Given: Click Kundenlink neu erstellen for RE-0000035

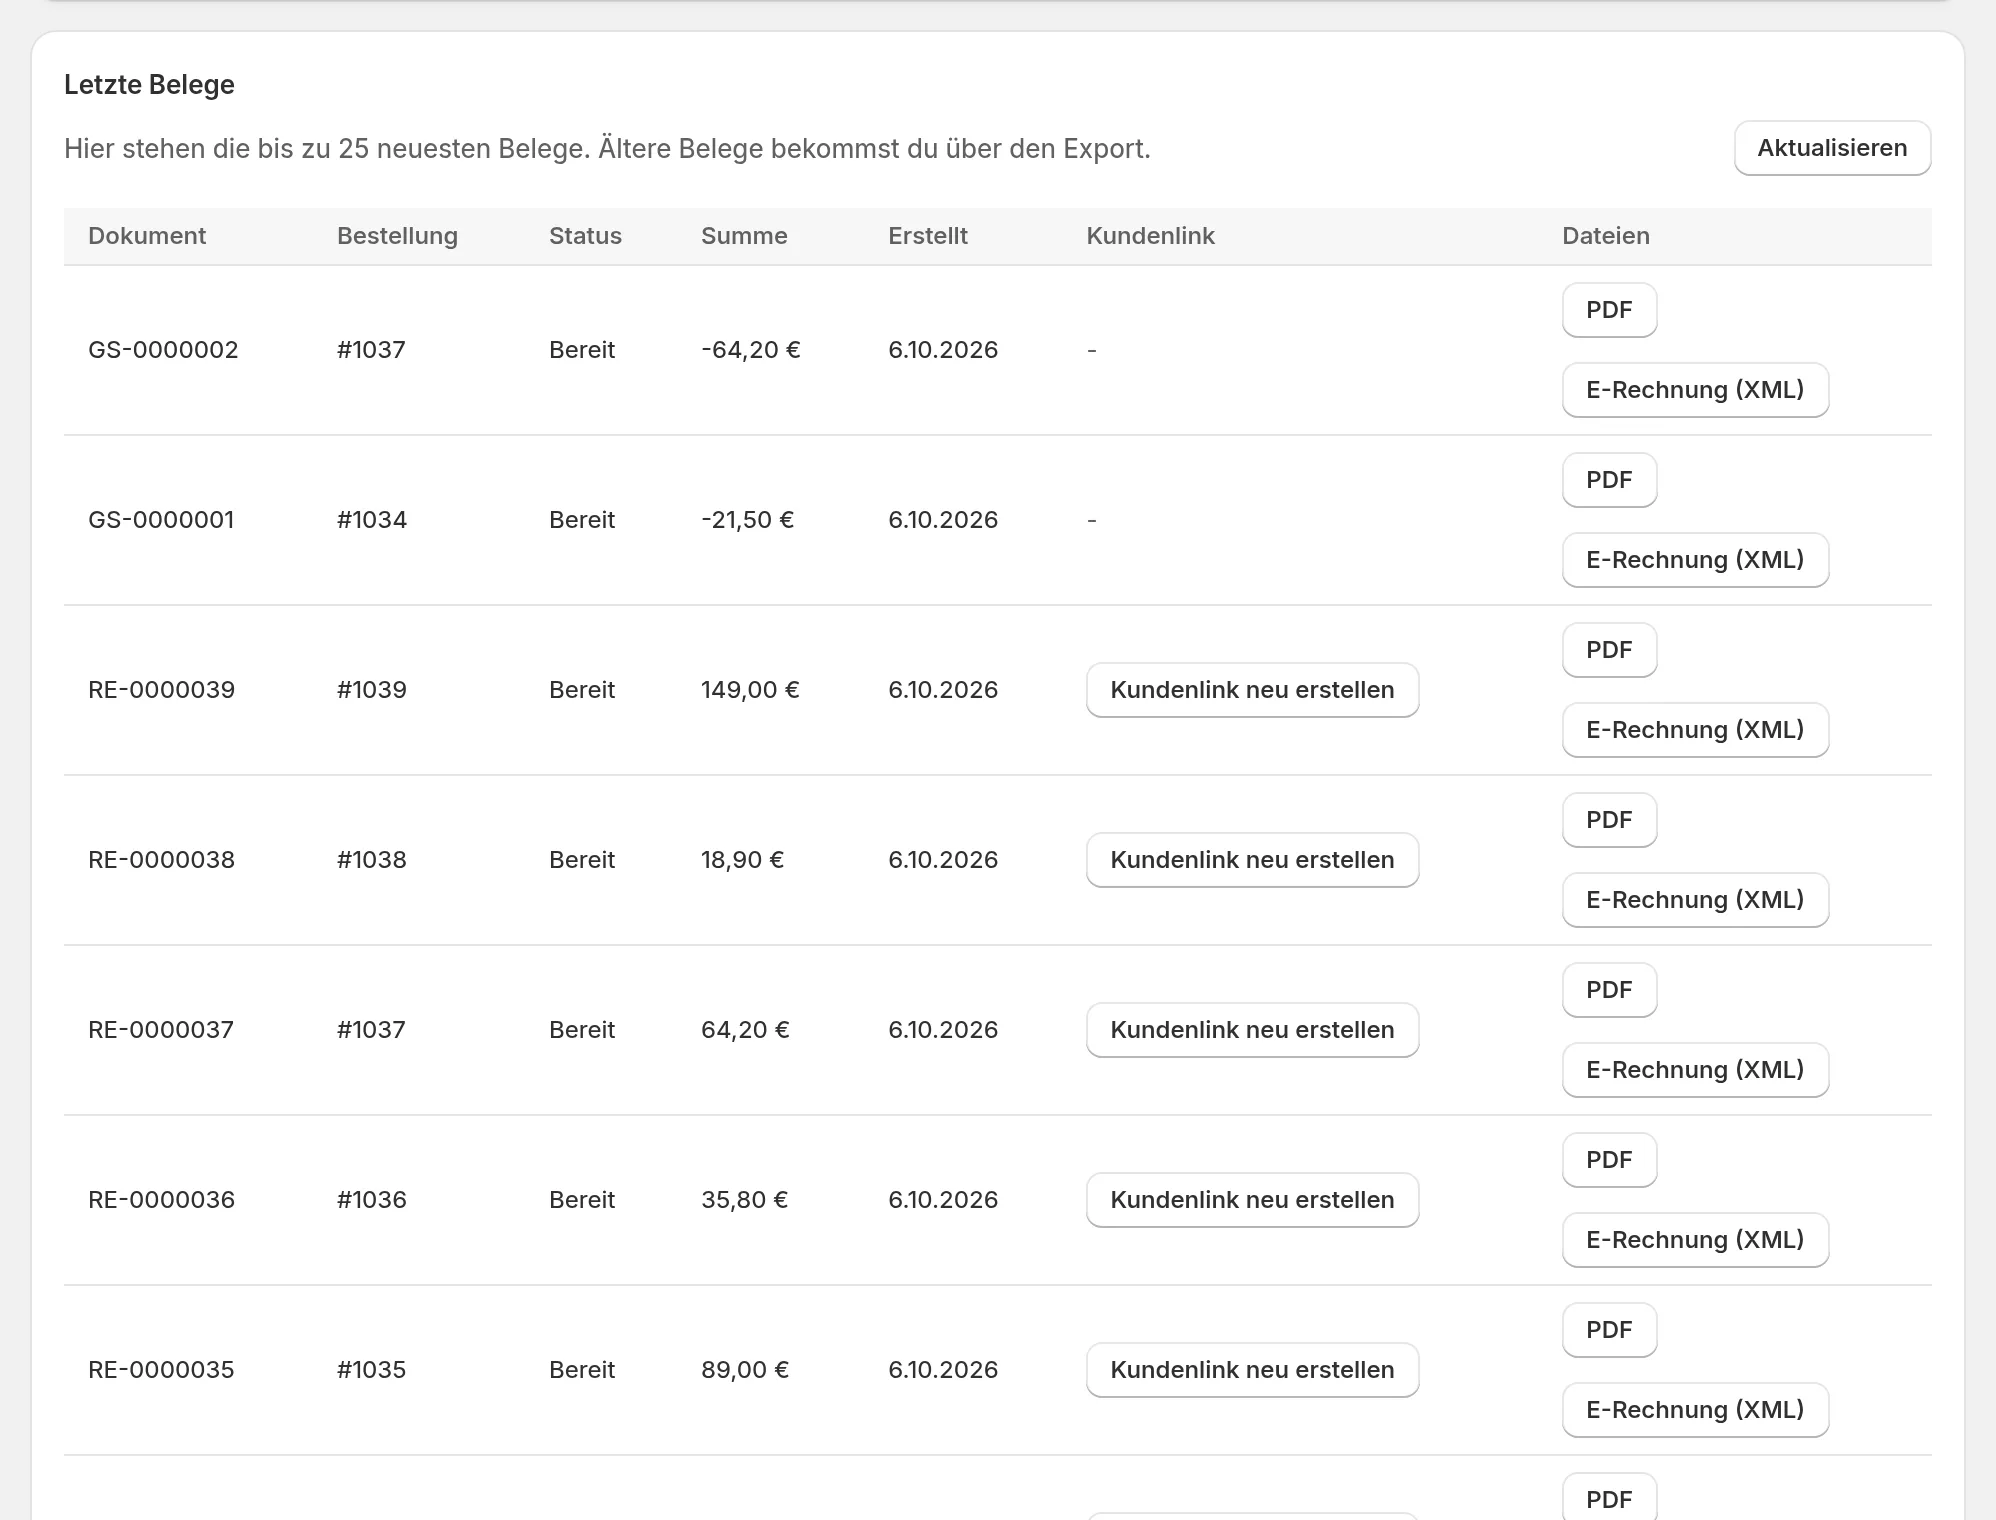Looking at the screenshot, I should 1252,1370.
